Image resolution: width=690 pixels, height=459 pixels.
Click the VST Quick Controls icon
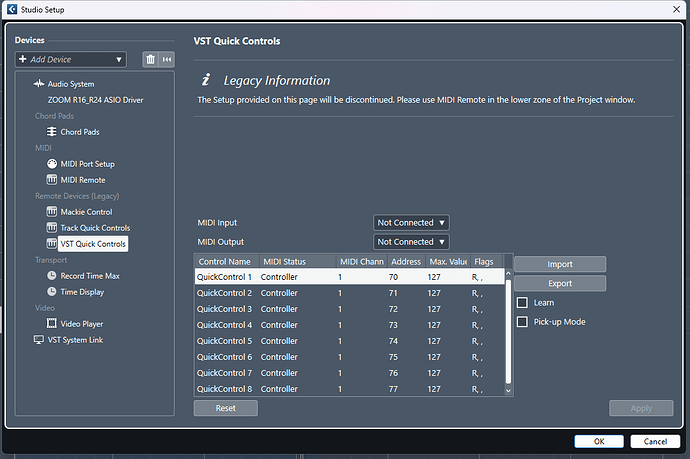52,243
